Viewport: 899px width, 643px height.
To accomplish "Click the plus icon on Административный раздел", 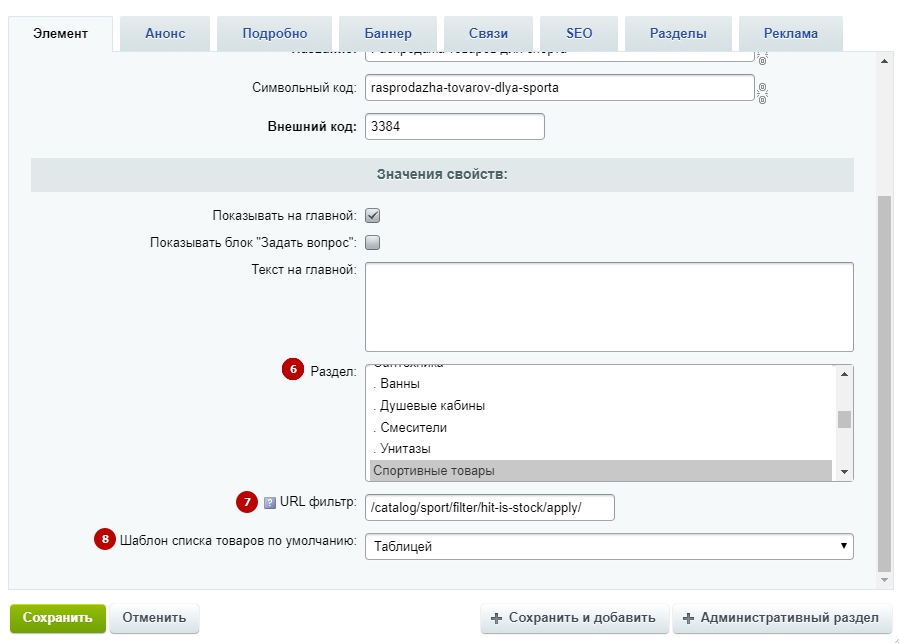I will [x=688, y=618].
